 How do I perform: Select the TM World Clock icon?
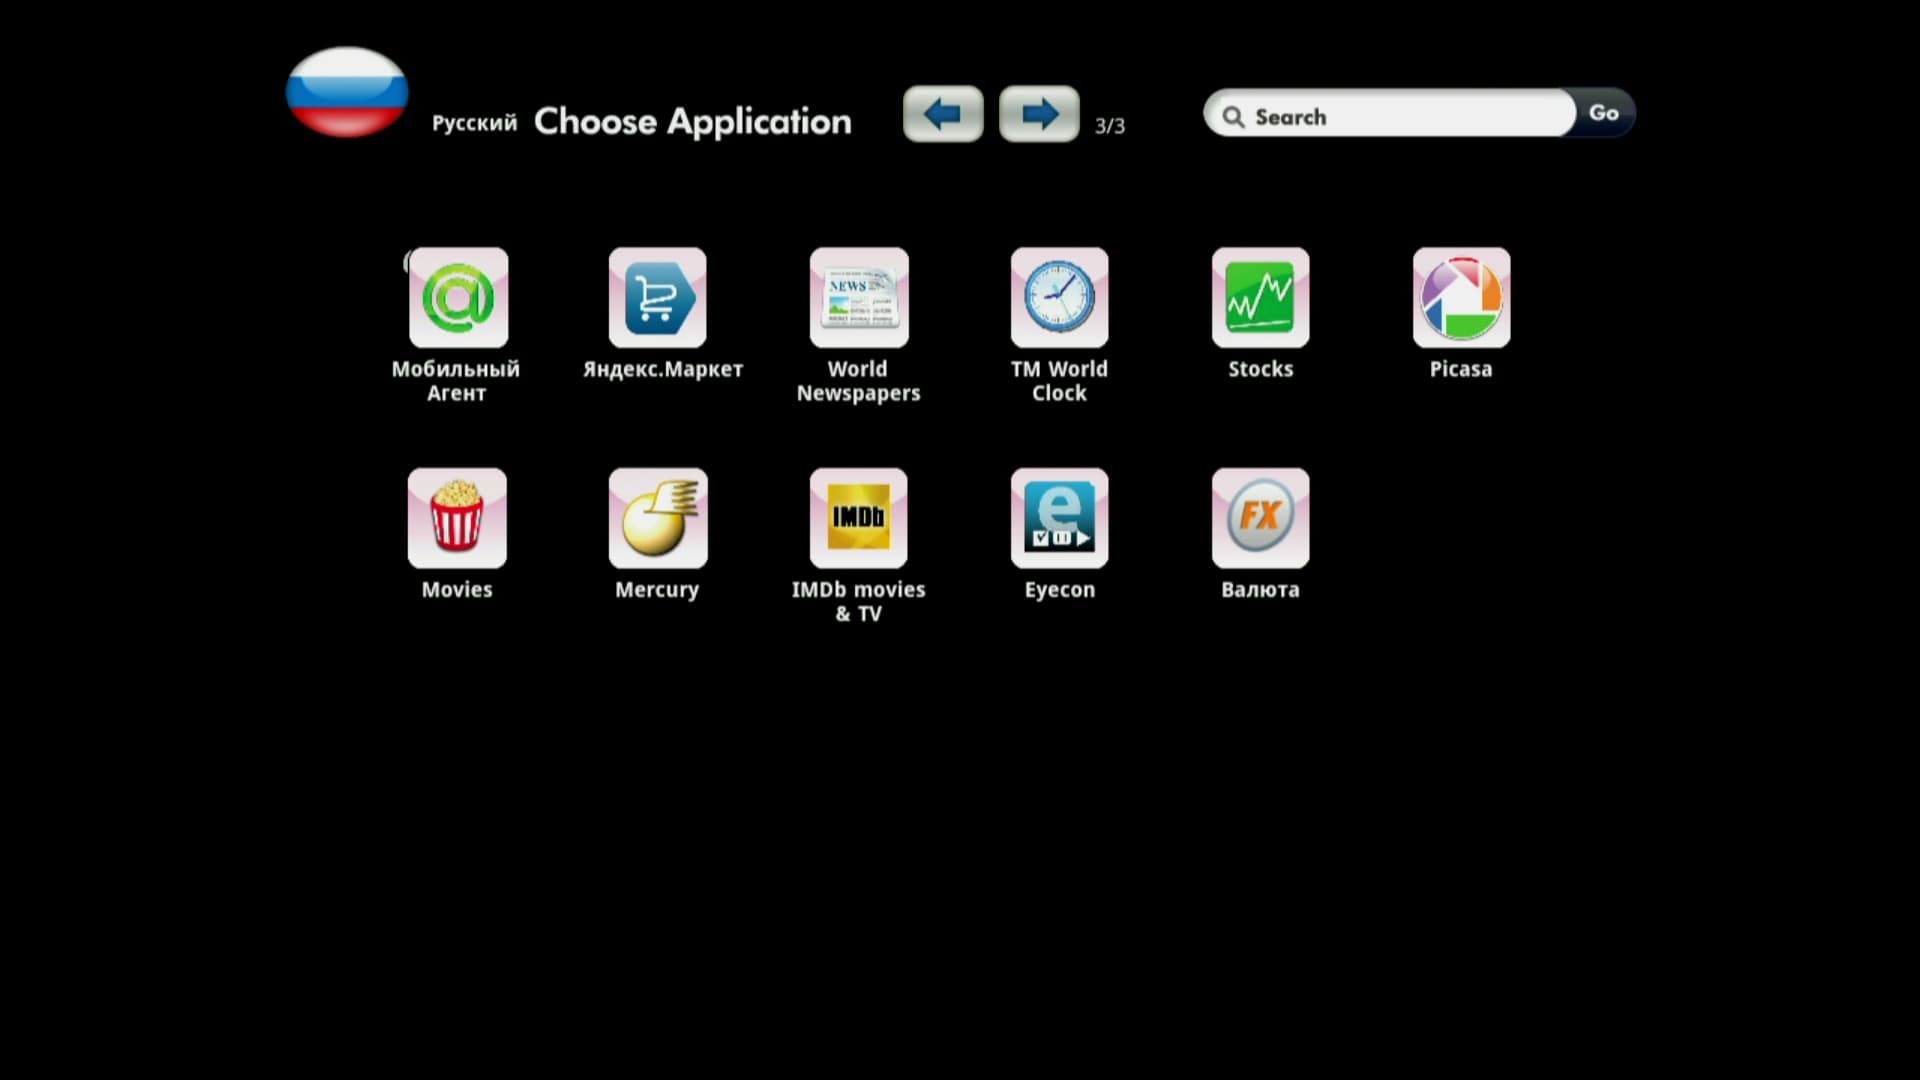(x=1060, y=298)
